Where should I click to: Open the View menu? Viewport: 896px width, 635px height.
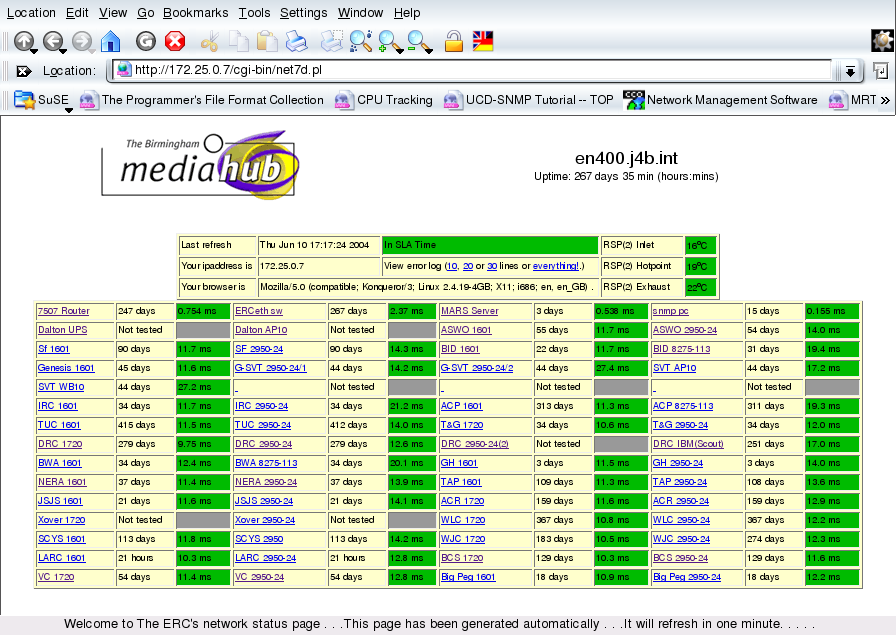pos(113,13)
